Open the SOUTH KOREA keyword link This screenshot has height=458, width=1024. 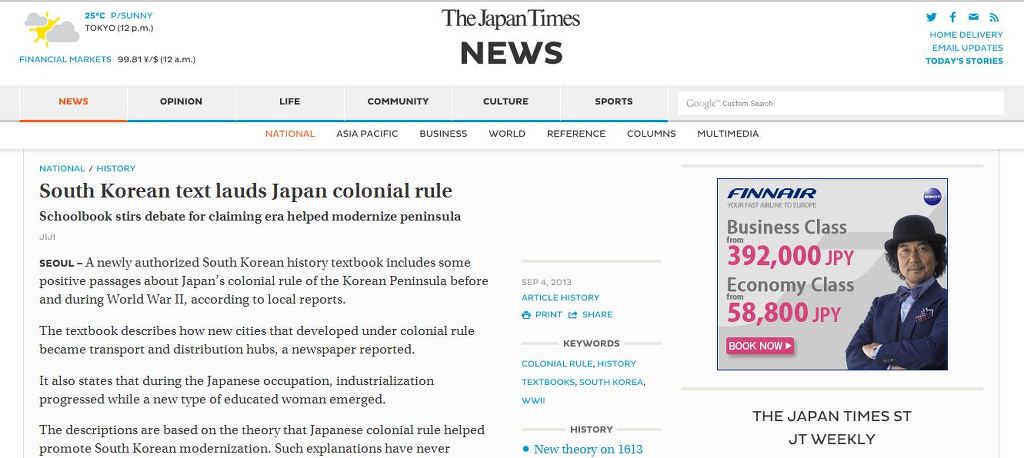(x=611, y=382)
